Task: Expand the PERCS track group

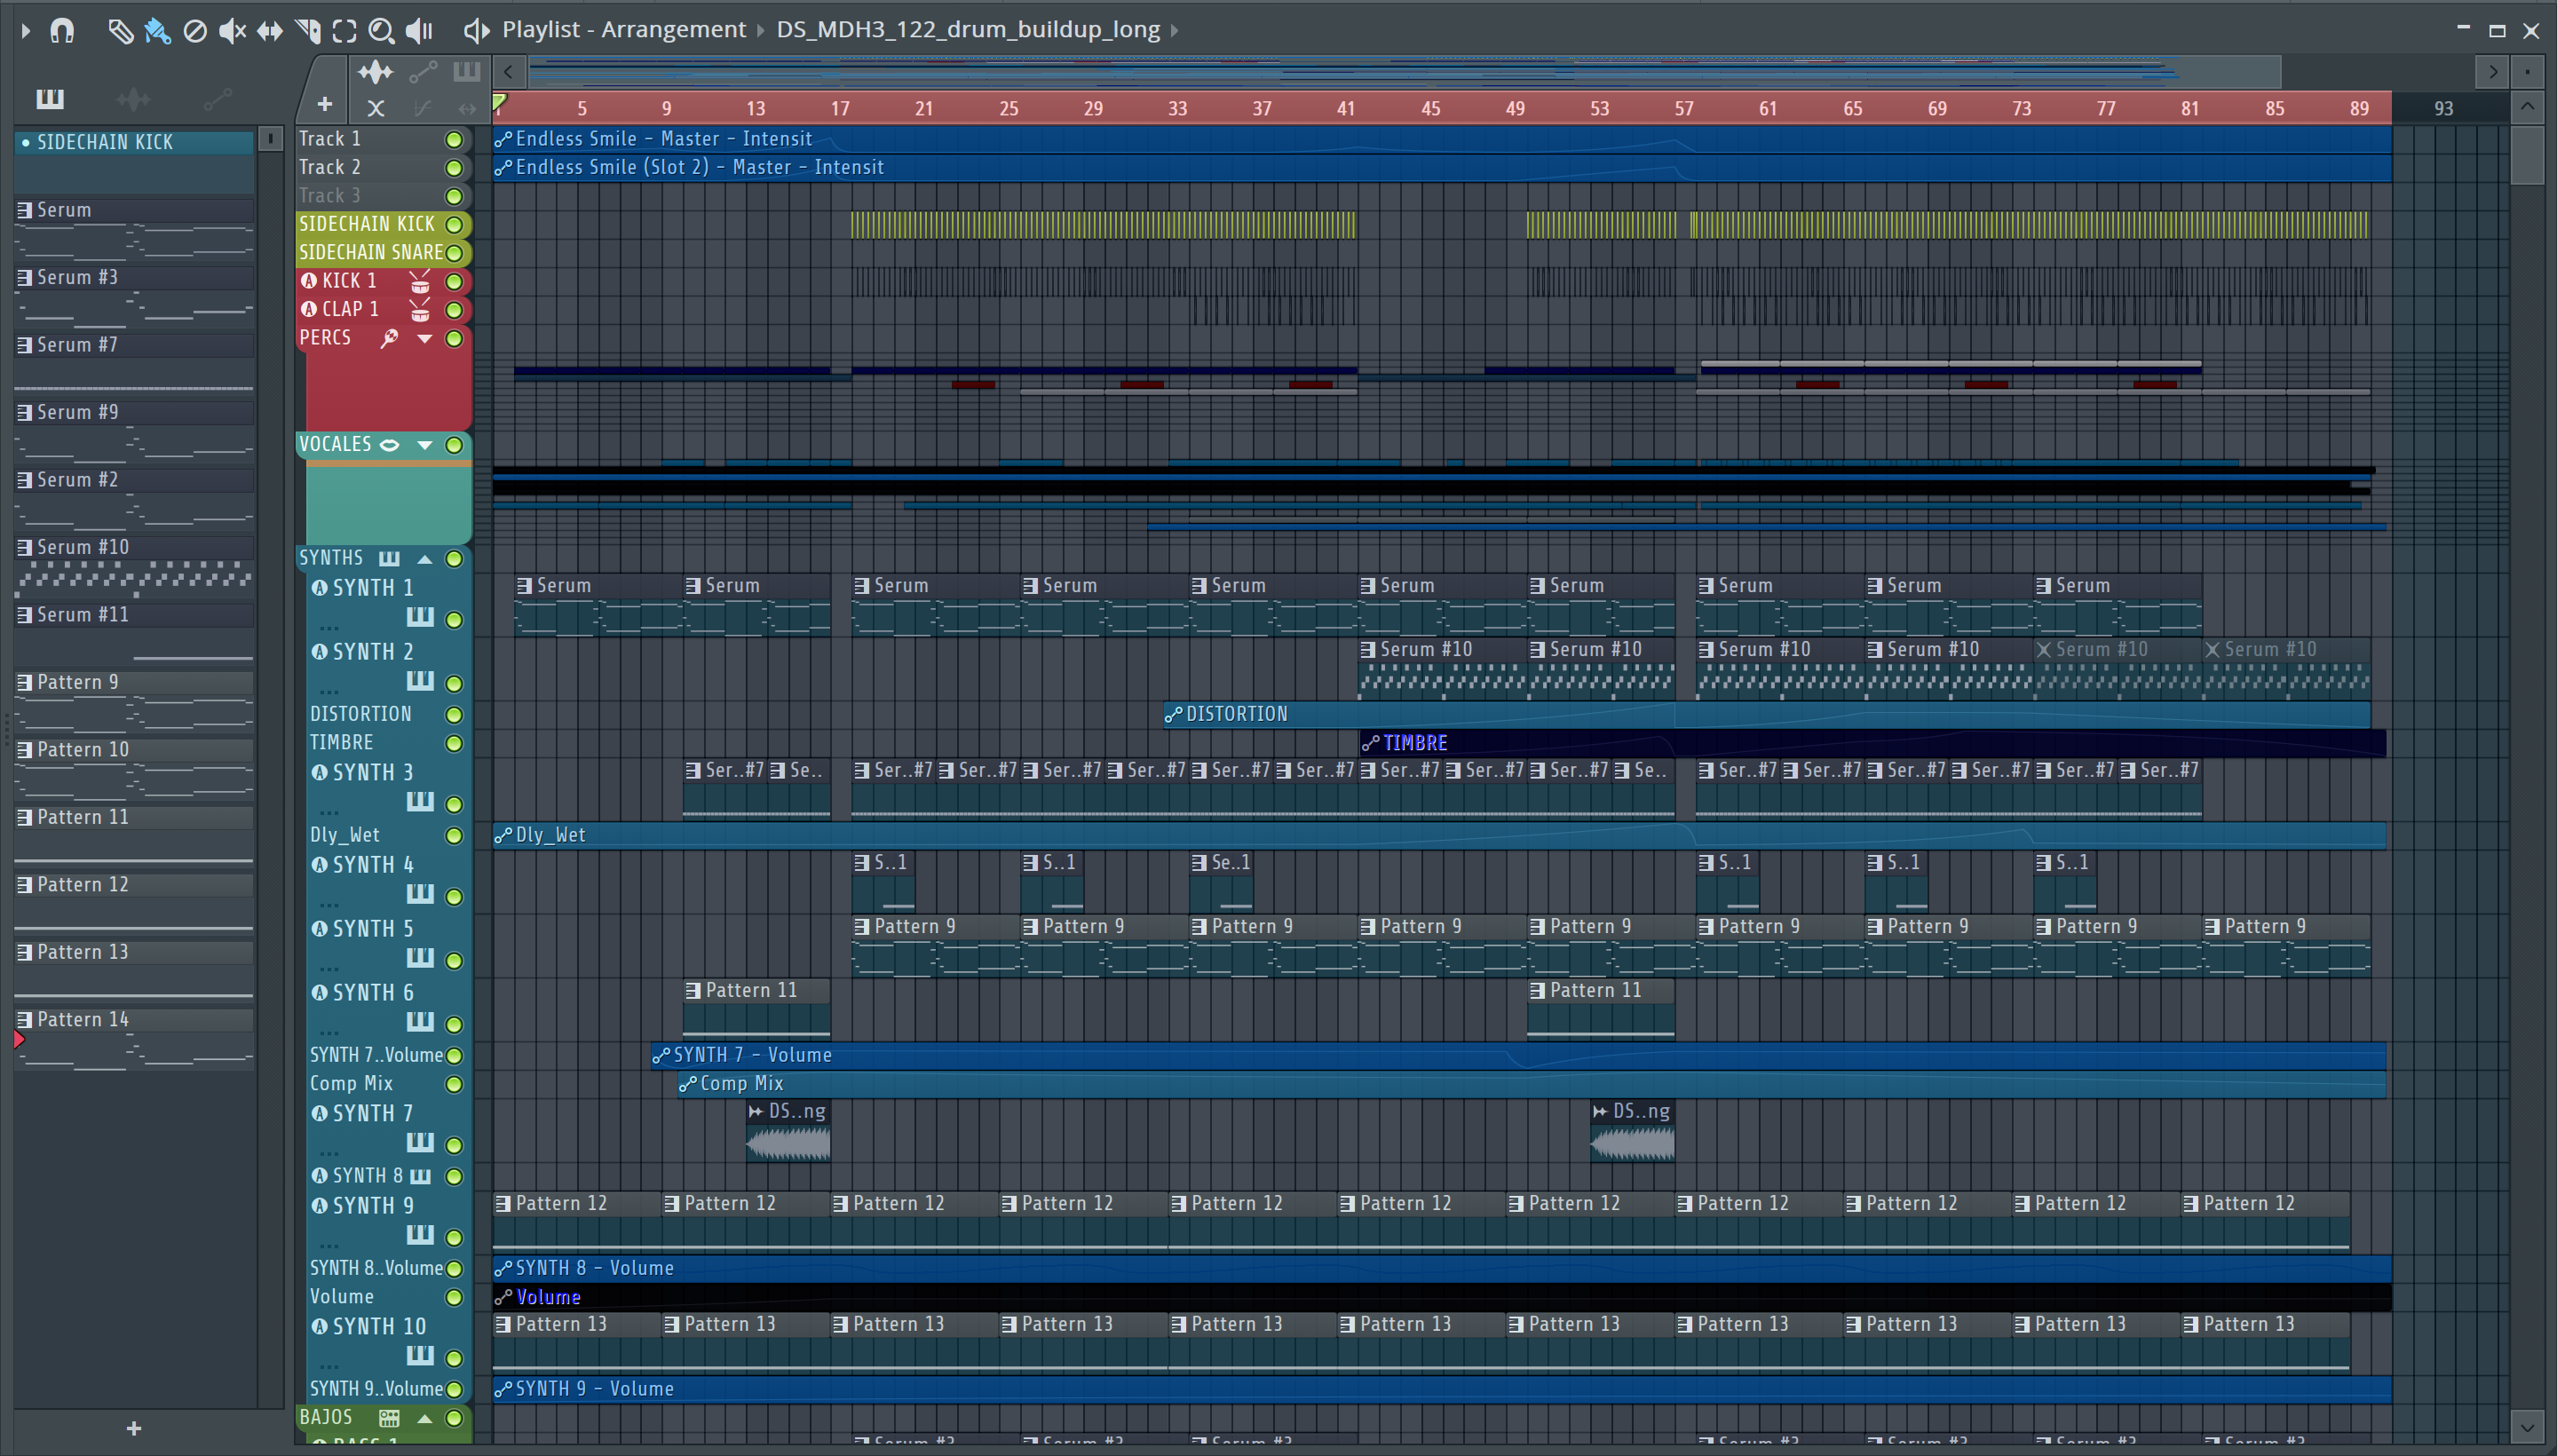Action: click(425, 339)
